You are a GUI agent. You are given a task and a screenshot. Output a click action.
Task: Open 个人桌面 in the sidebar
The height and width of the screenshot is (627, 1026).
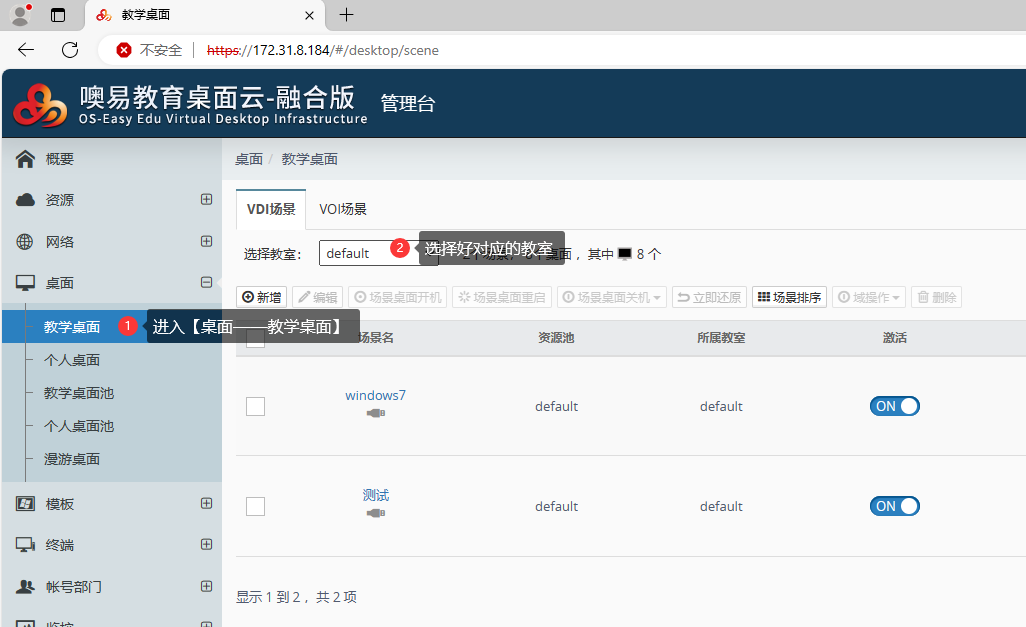click(x=72, y=360)
